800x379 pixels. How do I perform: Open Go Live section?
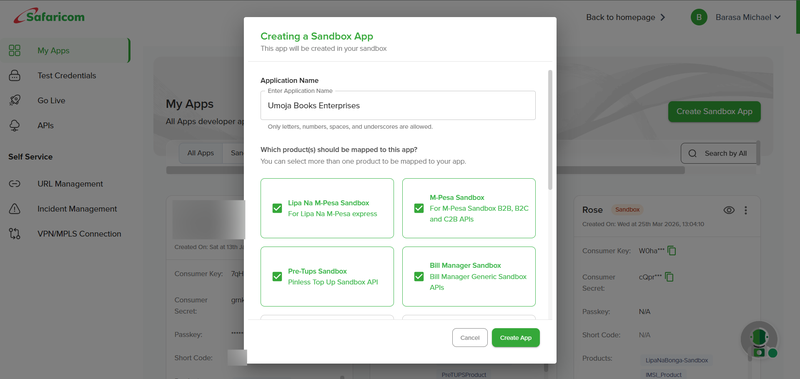click(51, 100)
